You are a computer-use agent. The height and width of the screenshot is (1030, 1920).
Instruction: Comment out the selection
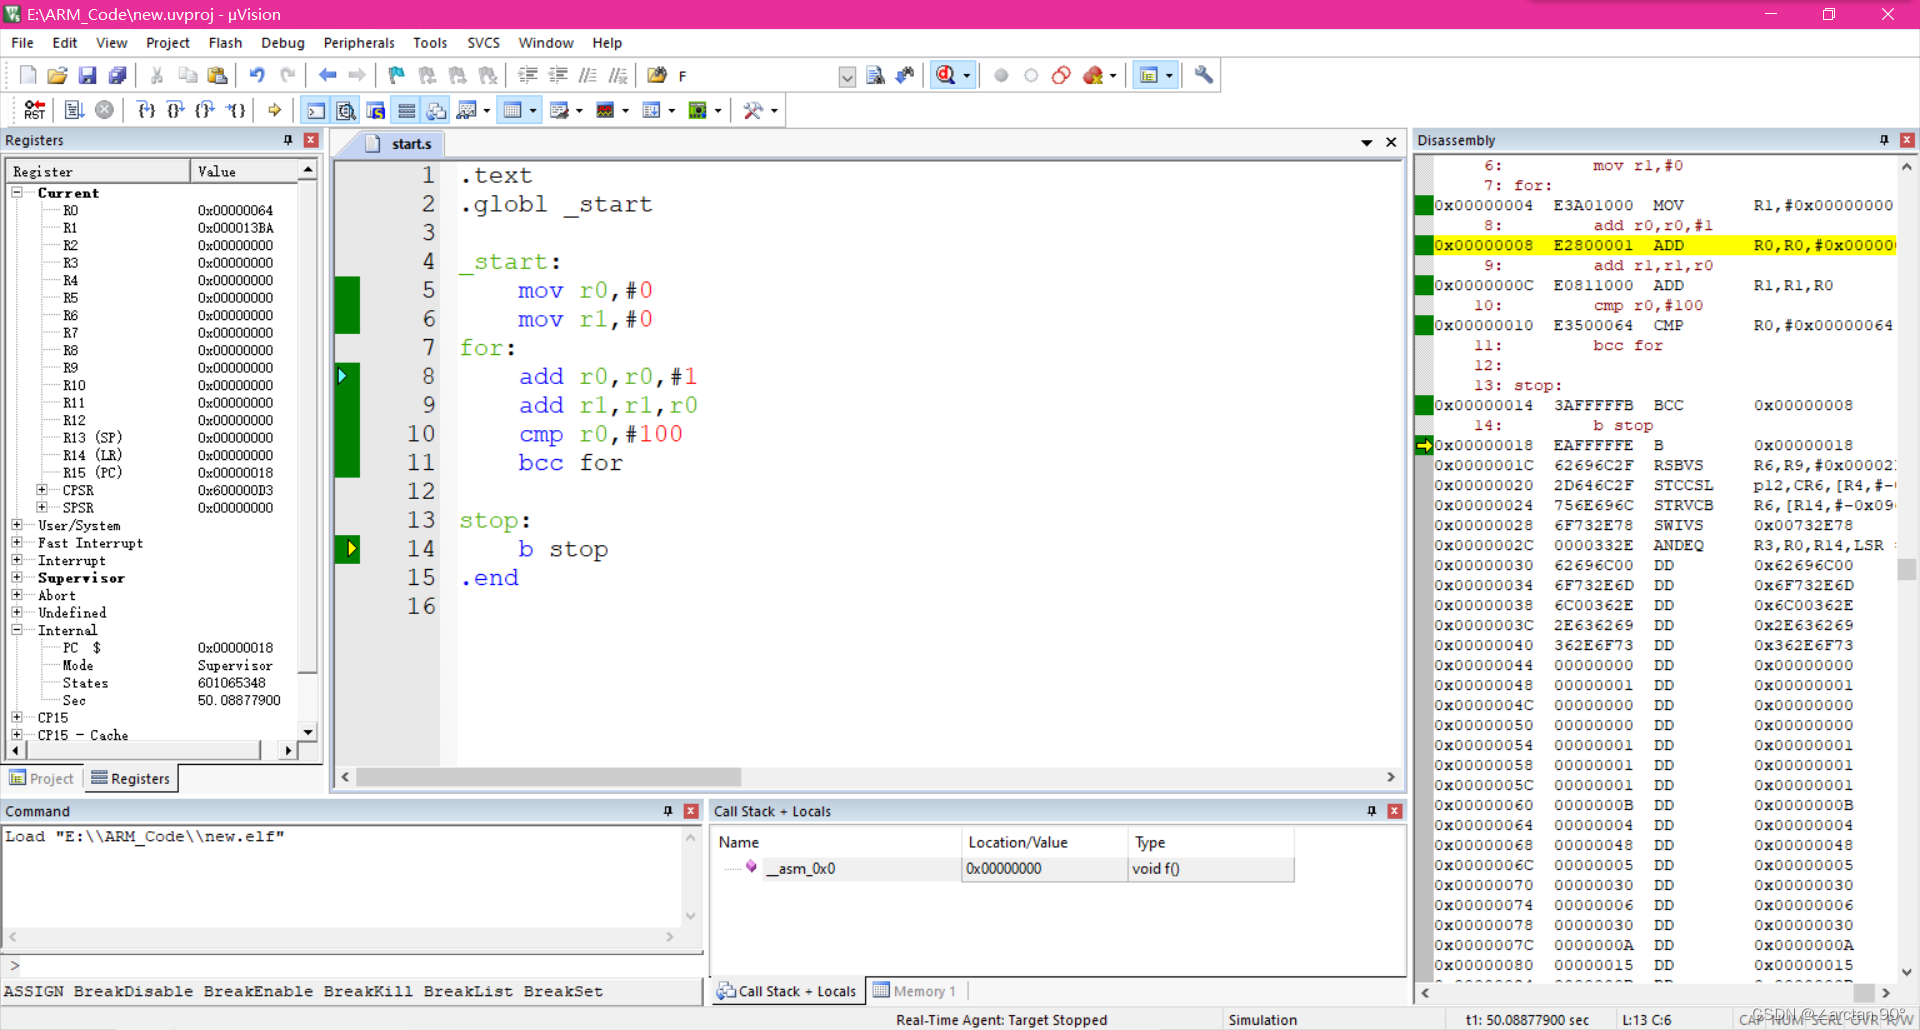tap(588, 75)
